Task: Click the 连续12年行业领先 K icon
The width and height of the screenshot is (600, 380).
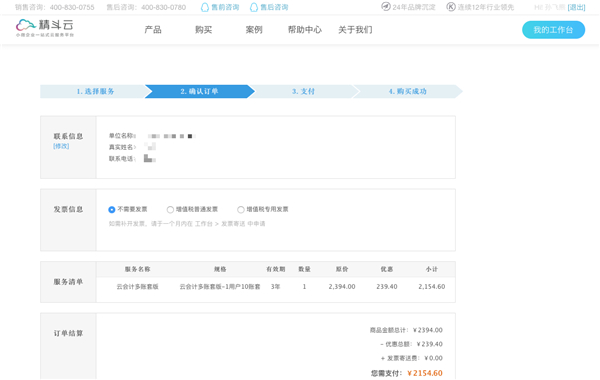Action: (451, 7)
